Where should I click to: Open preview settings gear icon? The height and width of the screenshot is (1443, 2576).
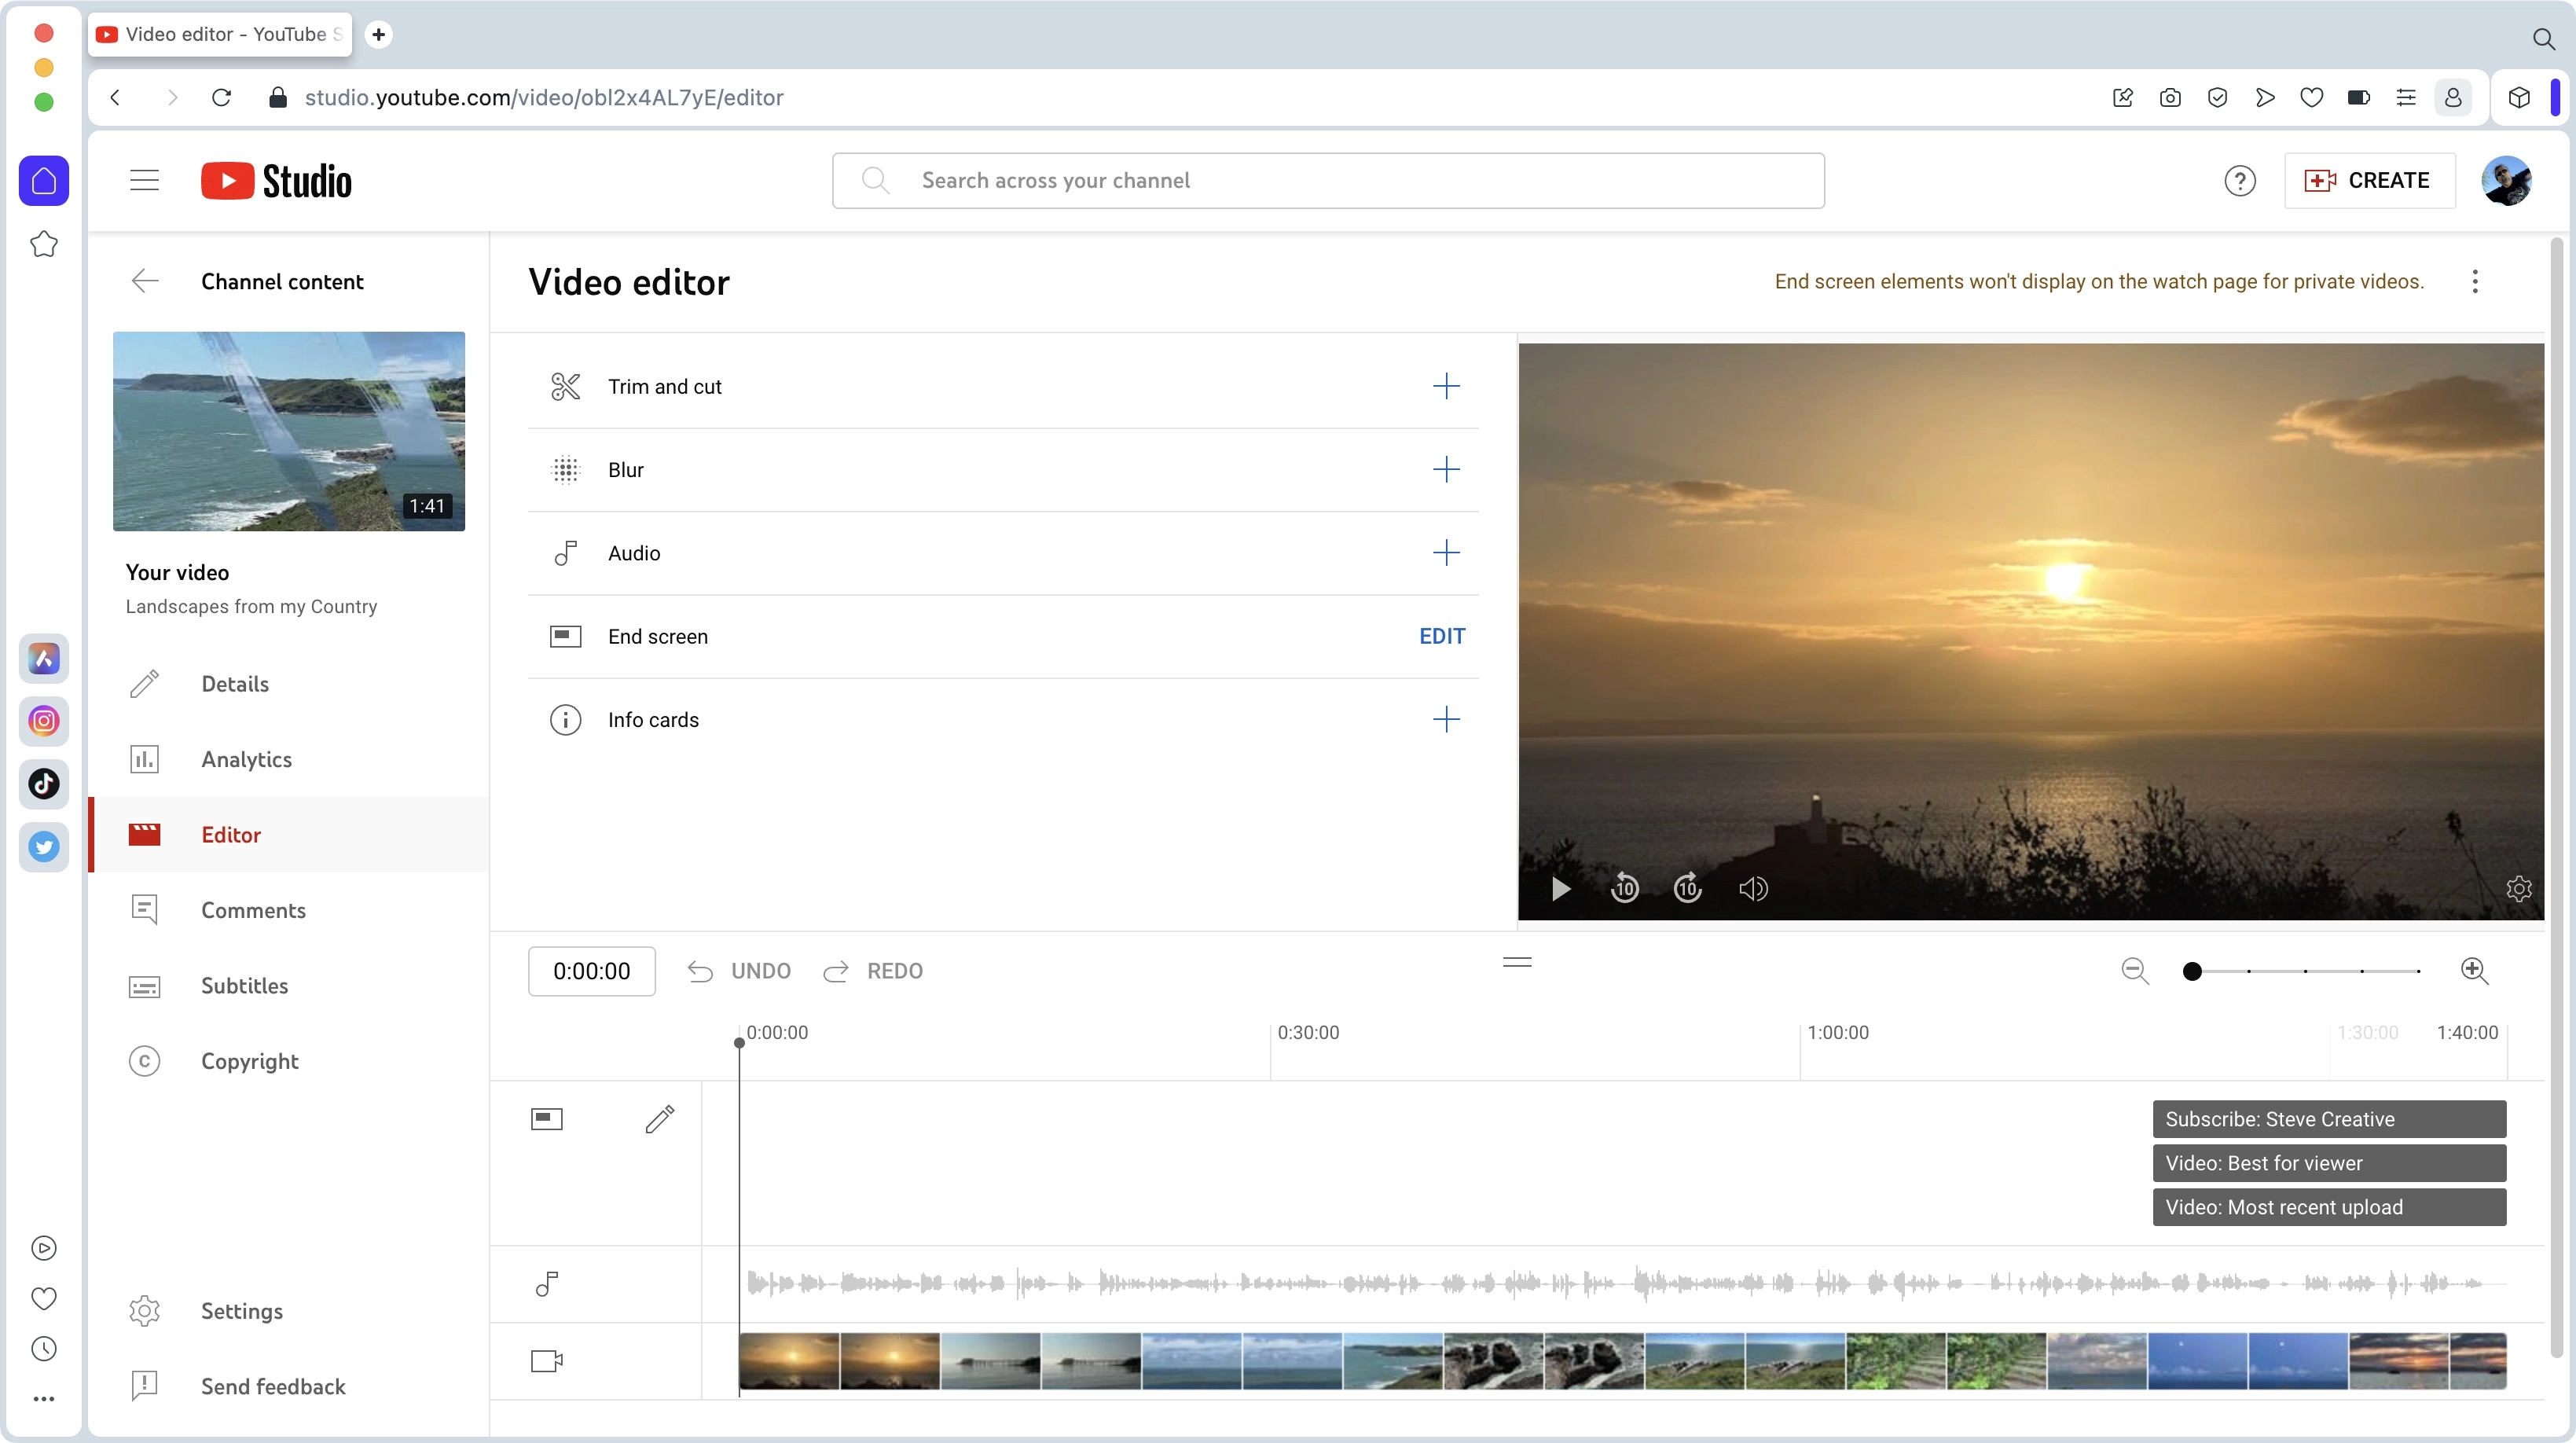(2518, 888)
